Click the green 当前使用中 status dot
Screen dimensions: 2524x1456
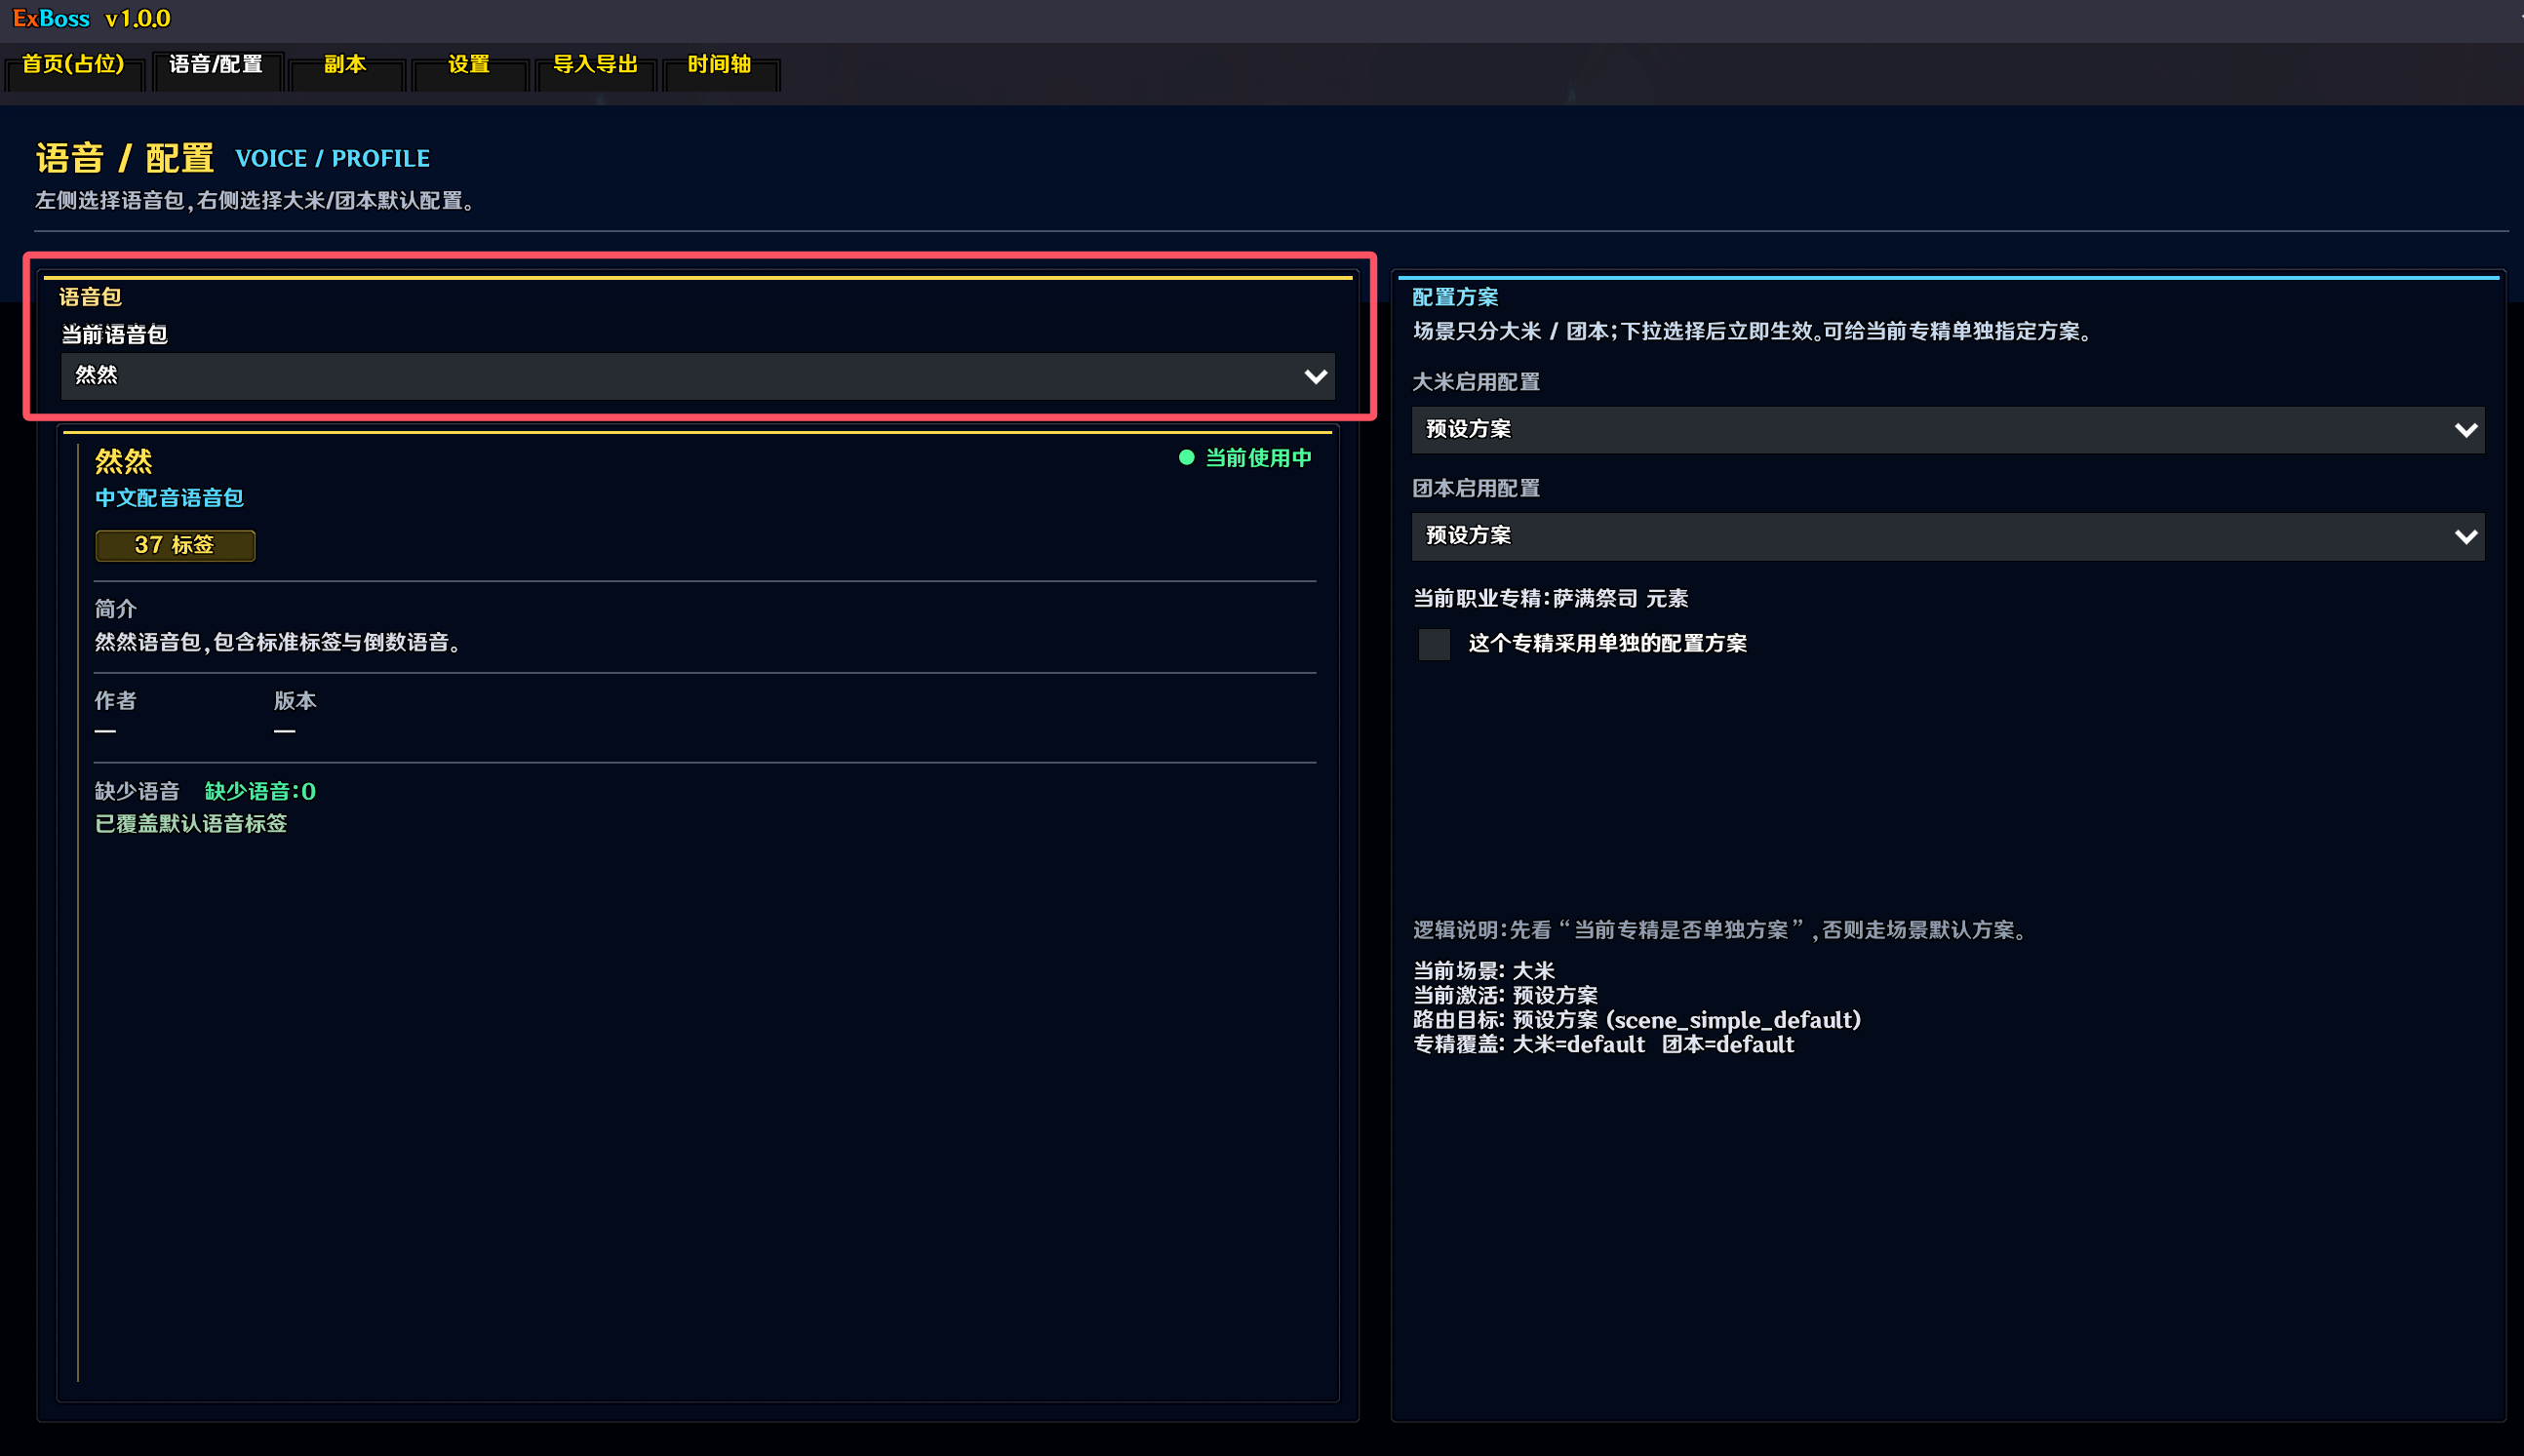[x=1186, y=458]
